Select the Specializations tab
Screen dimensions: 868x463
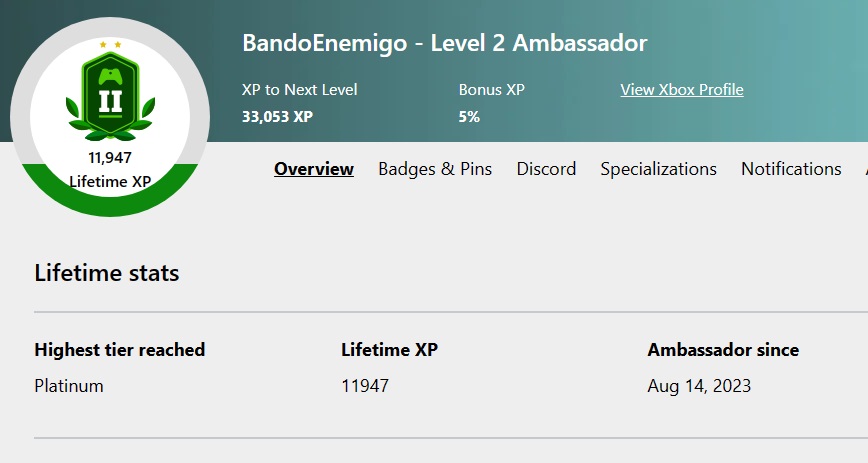pyautogui.click(x=659, y=169)
